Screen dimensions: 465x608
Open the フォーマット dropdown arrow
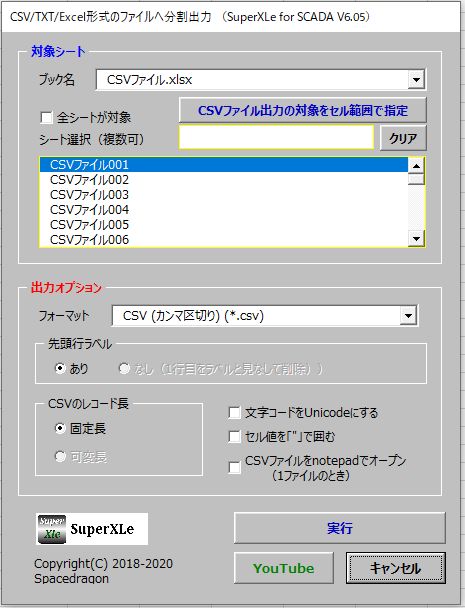[408, 316]
